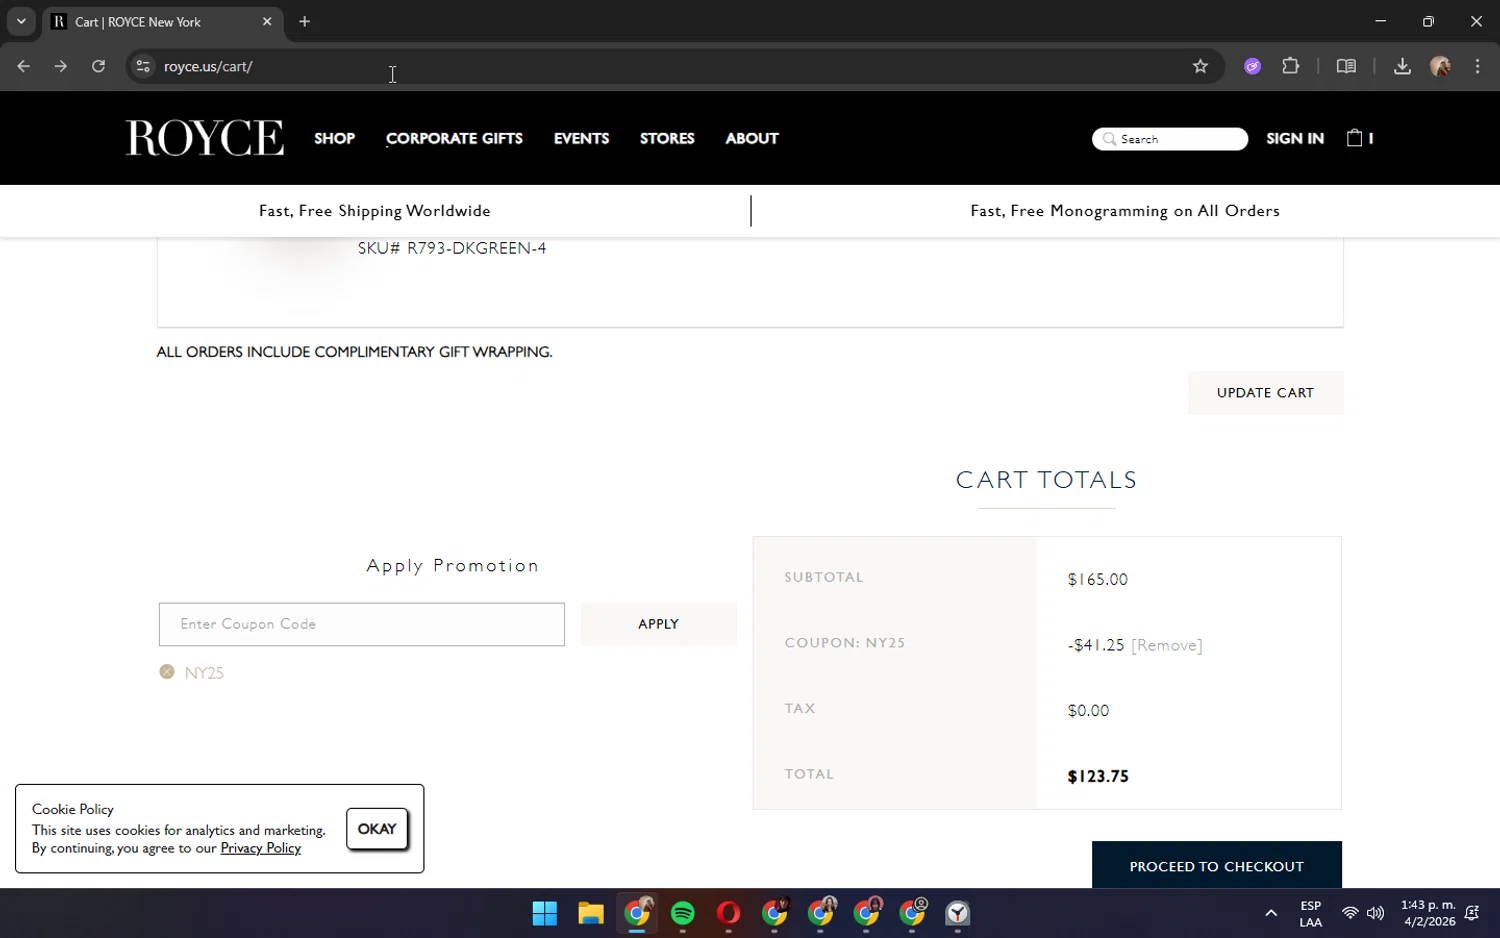Close the Cart ROYCE New York tab
The image size is (1500, 938).
(267, 21)
